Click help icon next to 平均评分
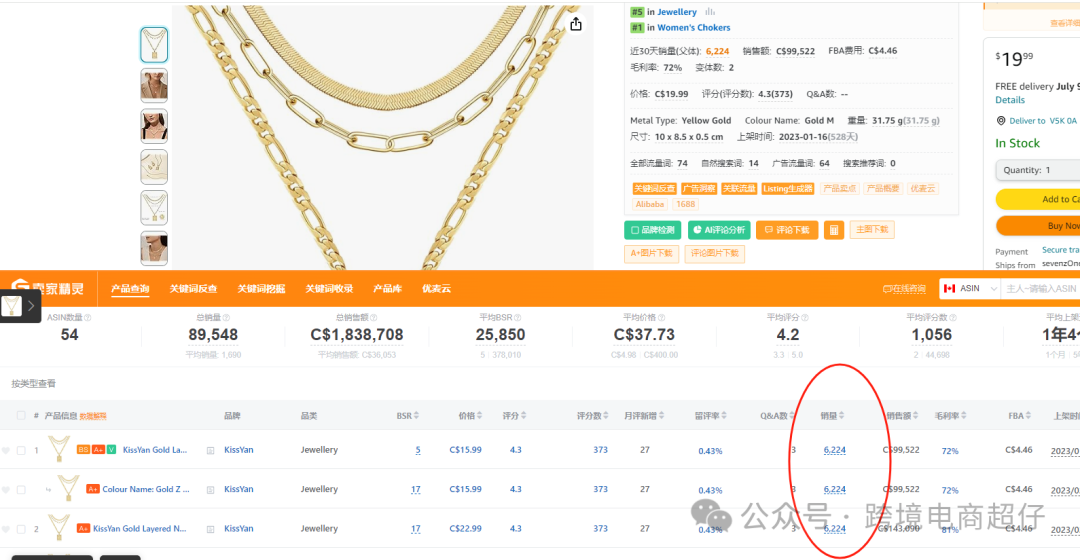Screen dimensions: 1080x560 pyautogui.click(x=804, y=318)
